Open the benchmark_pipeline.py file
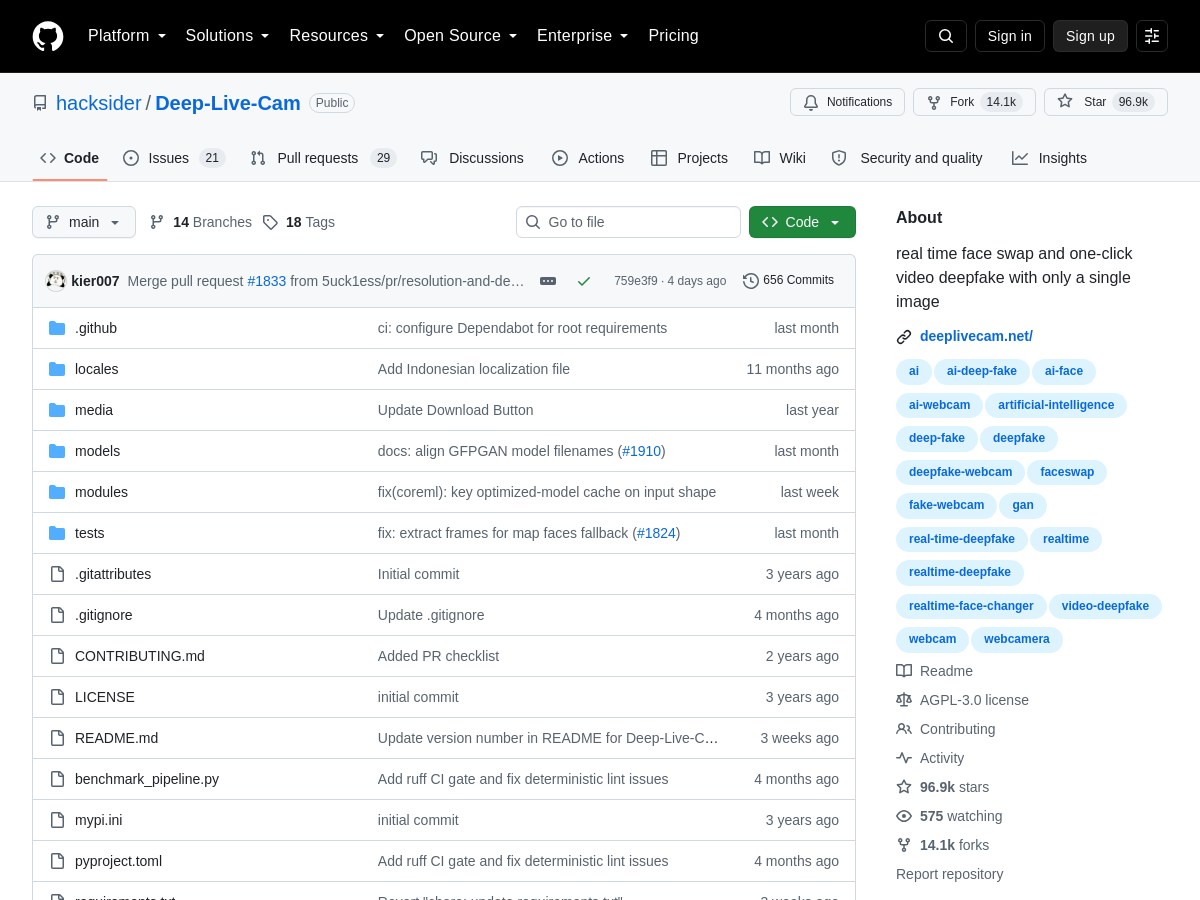 (147, 779)
